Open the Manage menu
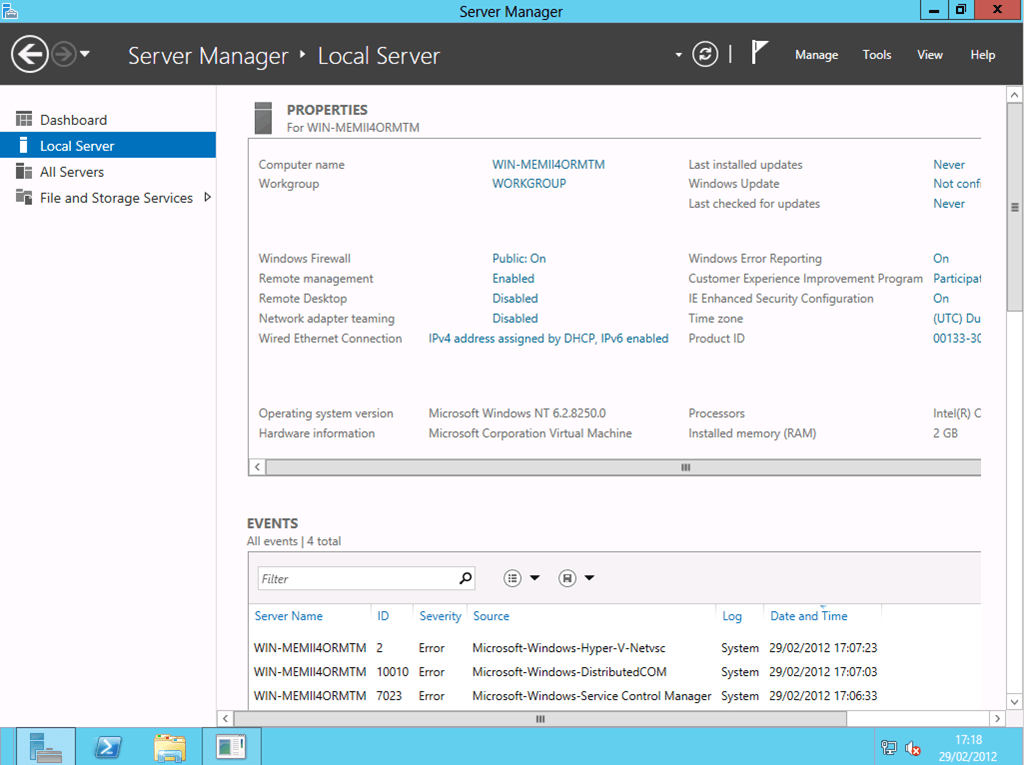 point(816,55)
